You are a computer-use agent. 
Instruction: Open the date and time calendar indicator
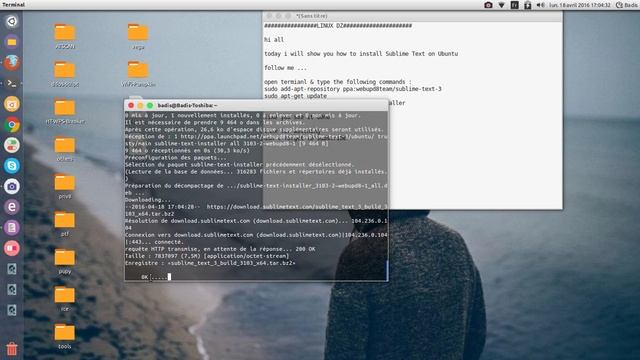pyautogui.click(x=580, y=5)
